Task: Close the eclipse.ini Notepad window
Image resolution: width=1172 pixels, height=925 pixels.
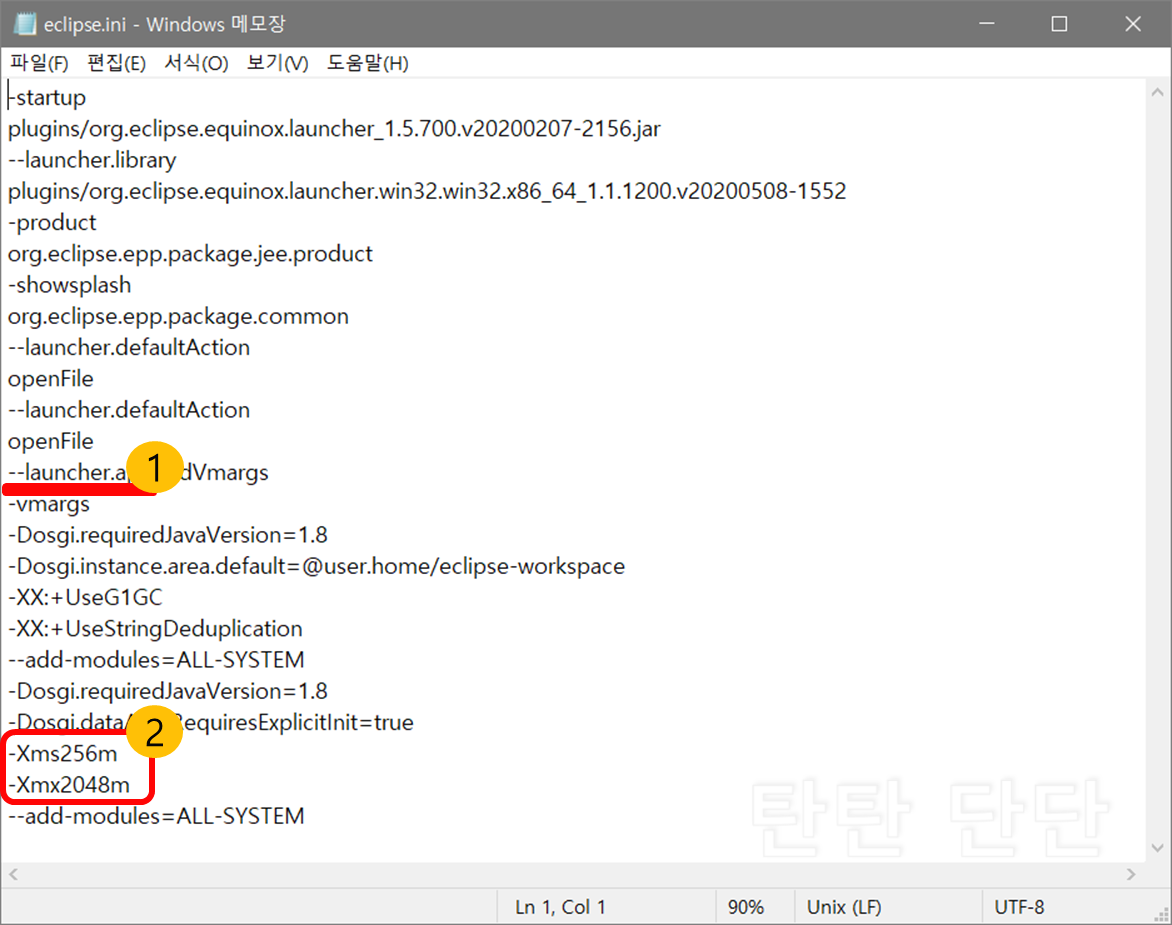Action: 1132,24
